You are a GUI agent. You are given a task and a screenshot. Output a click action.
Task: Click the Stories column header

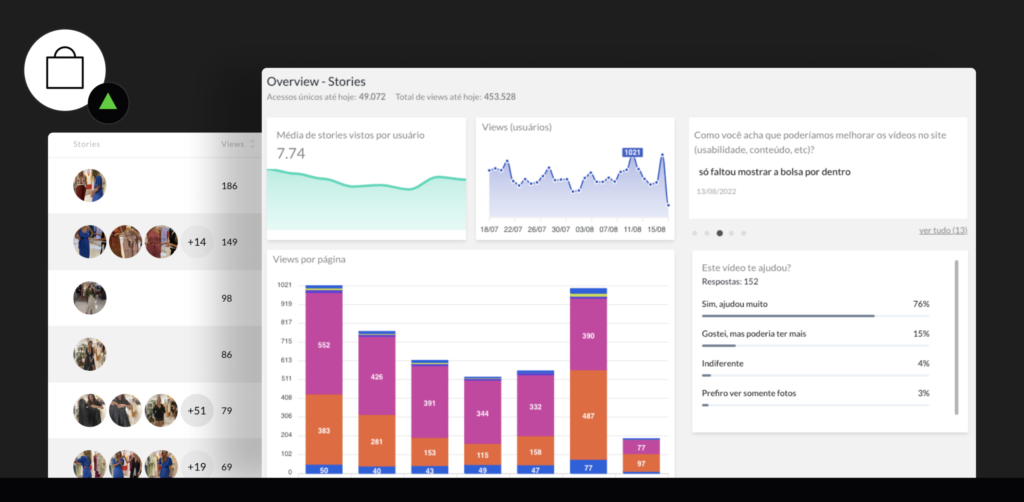click(86, 144)
